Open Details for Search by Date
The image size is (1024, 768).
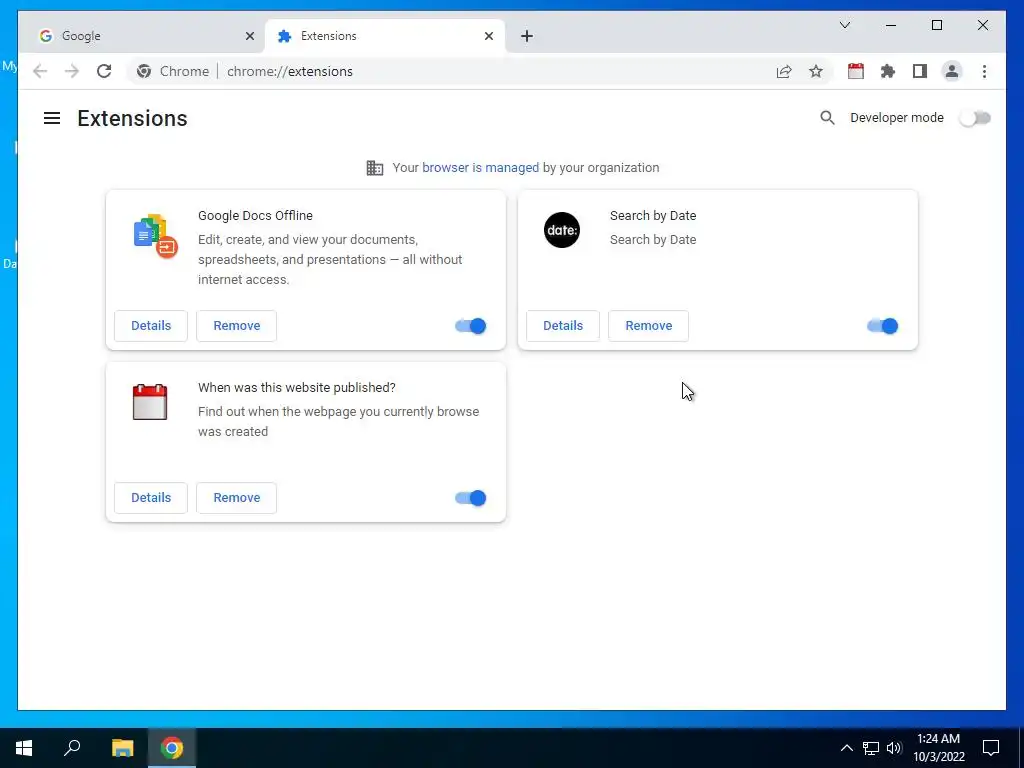(563, 326)
